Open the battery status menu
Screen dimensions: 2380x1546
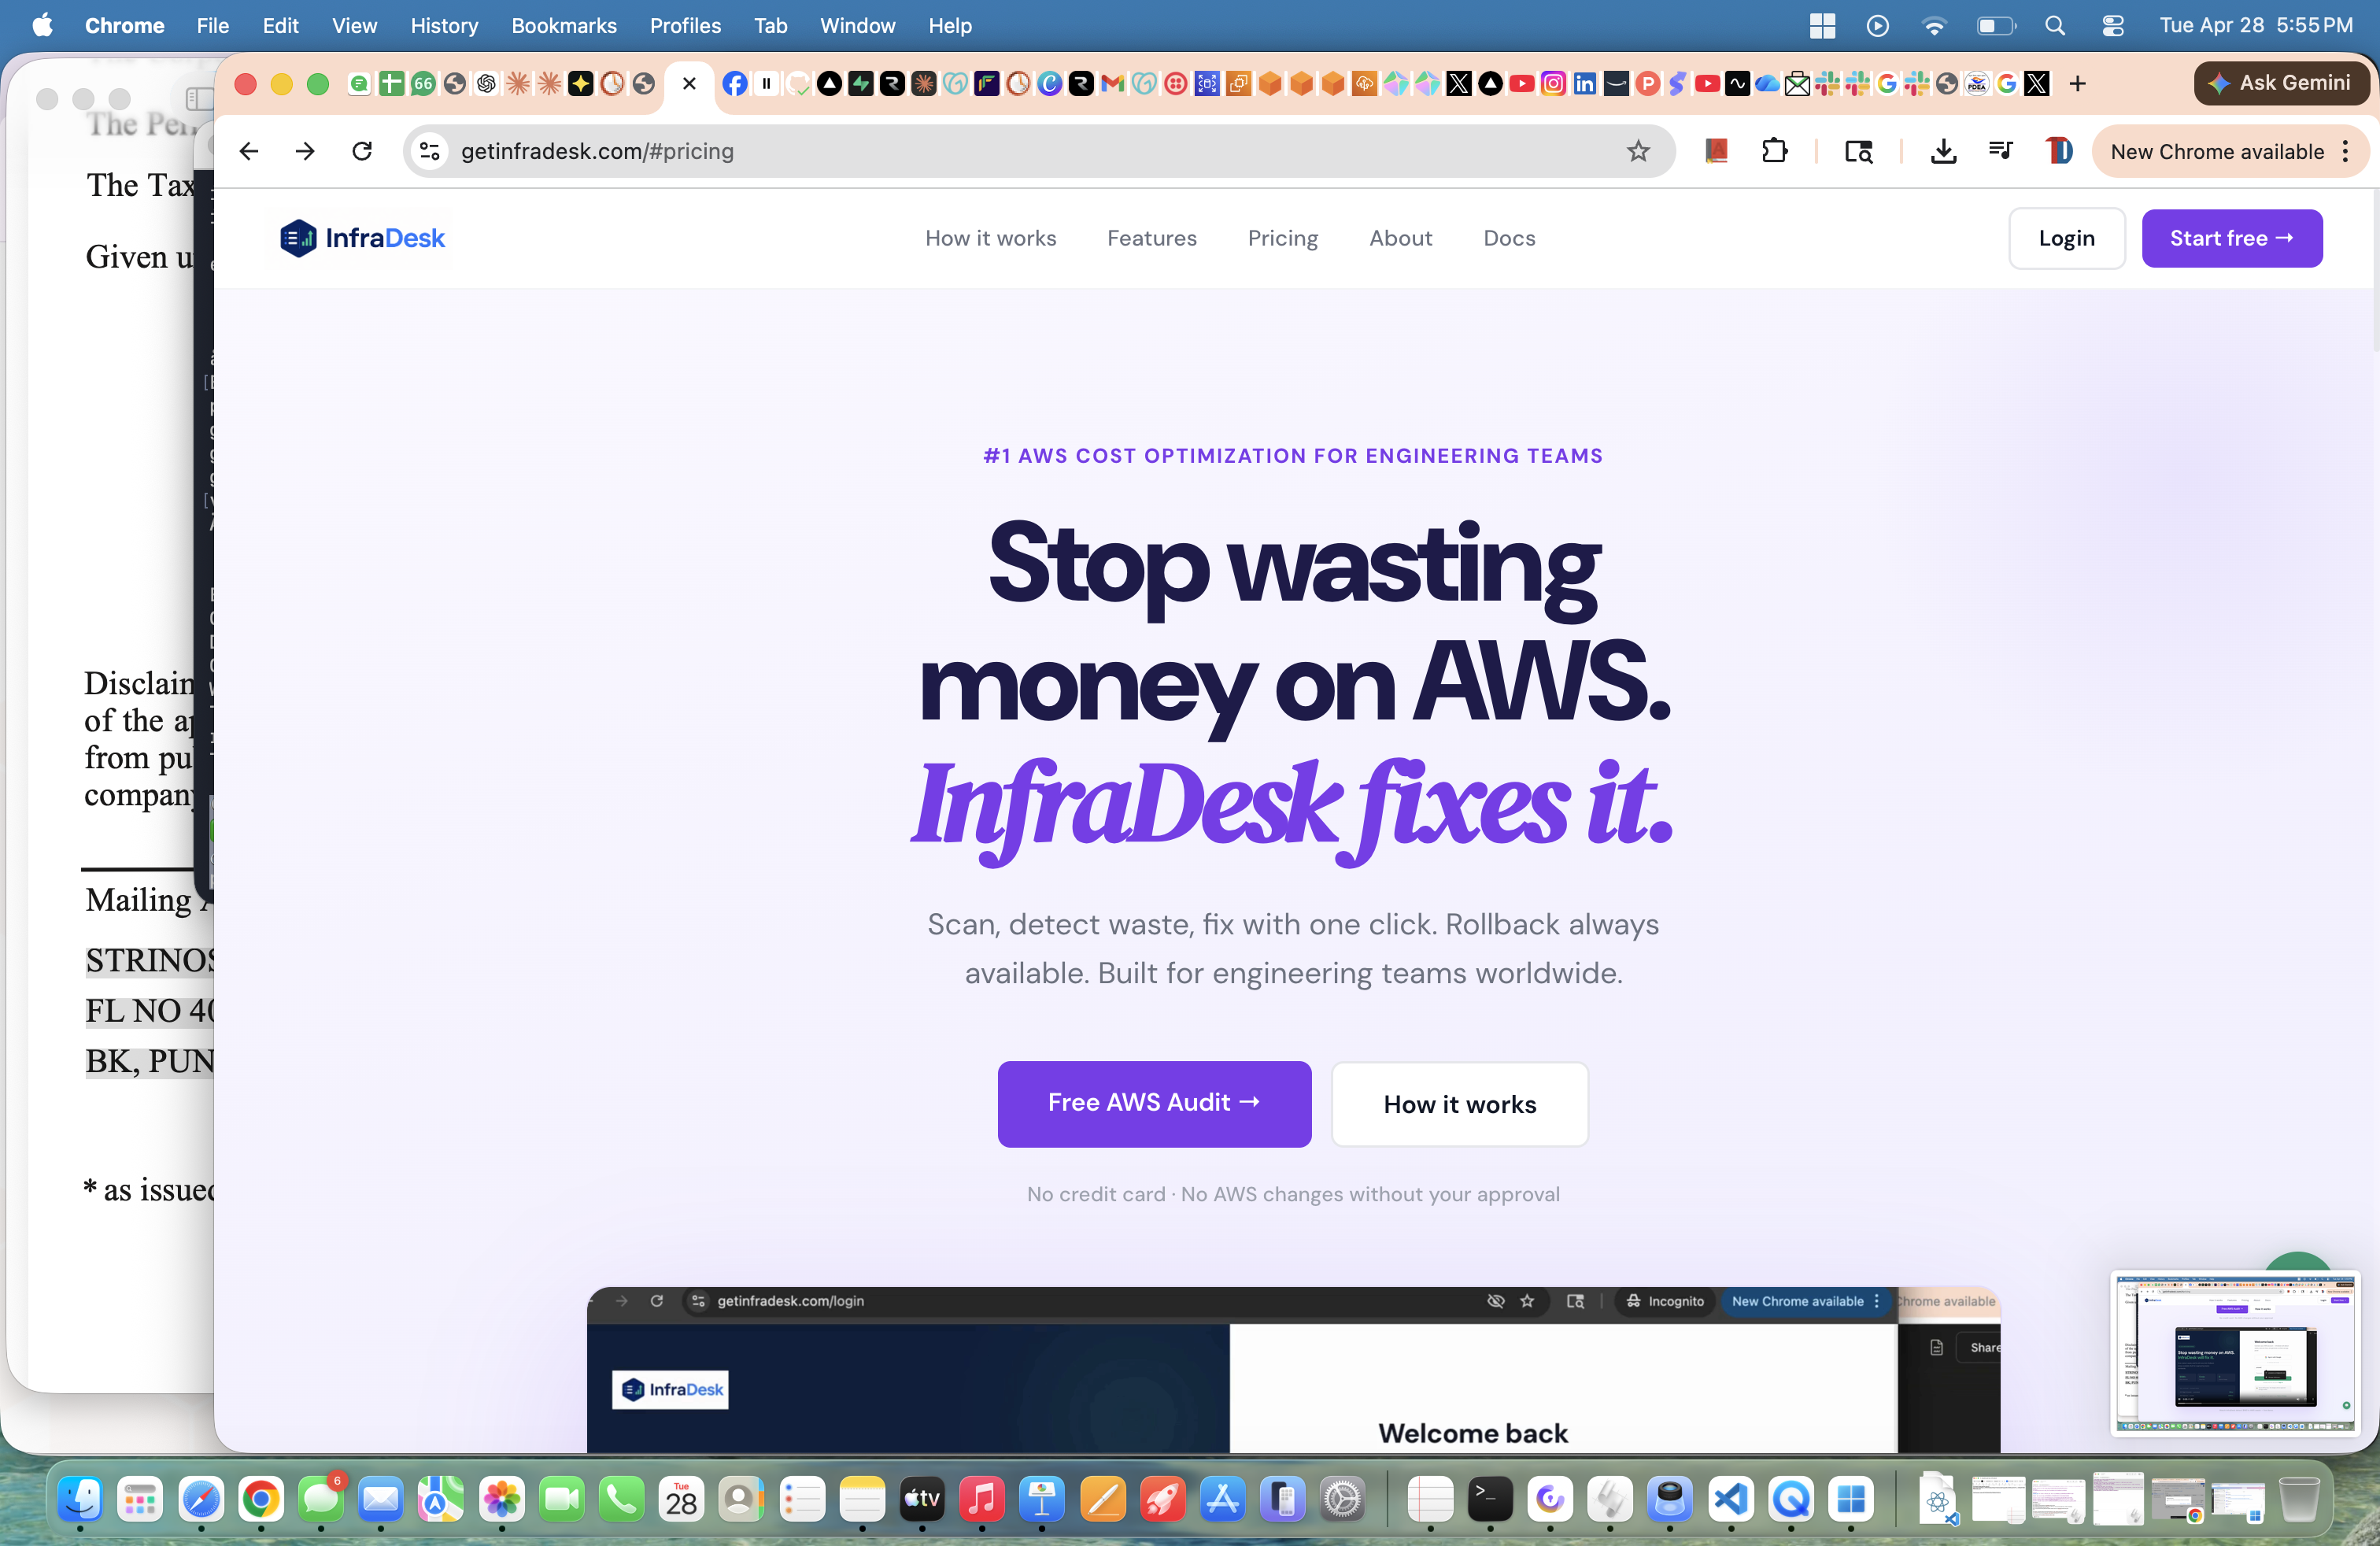(x=1996, y=26)
